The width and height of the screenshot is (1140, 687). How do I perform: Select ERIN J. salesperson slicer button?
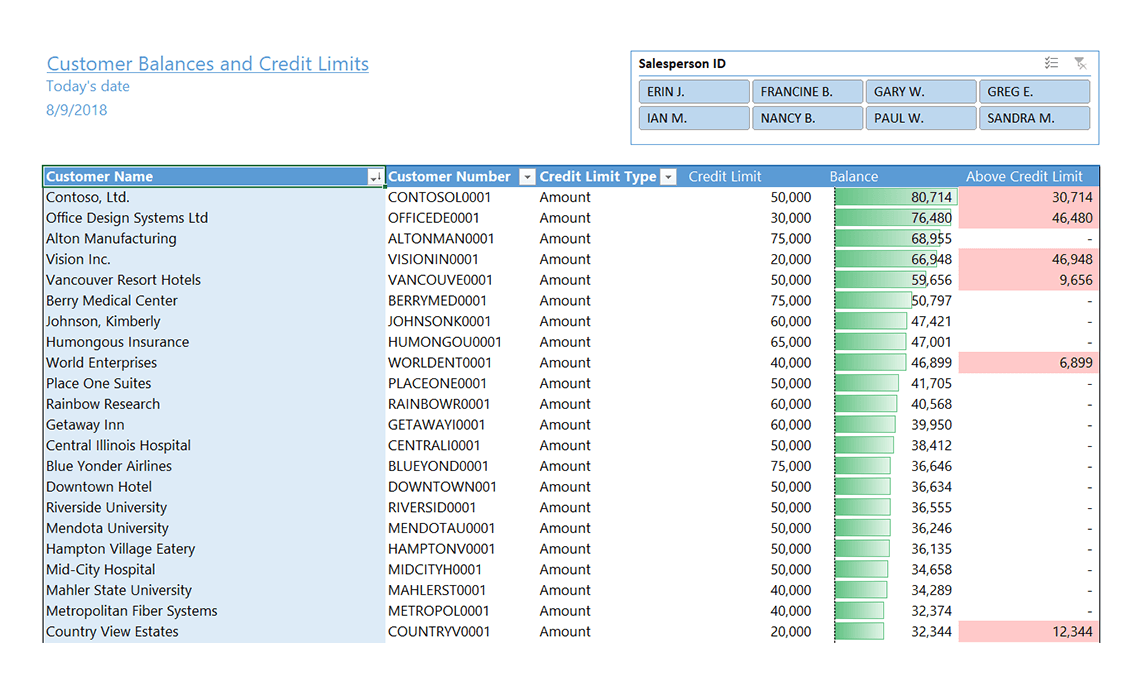pyautogui.click(x=694, y=92)
